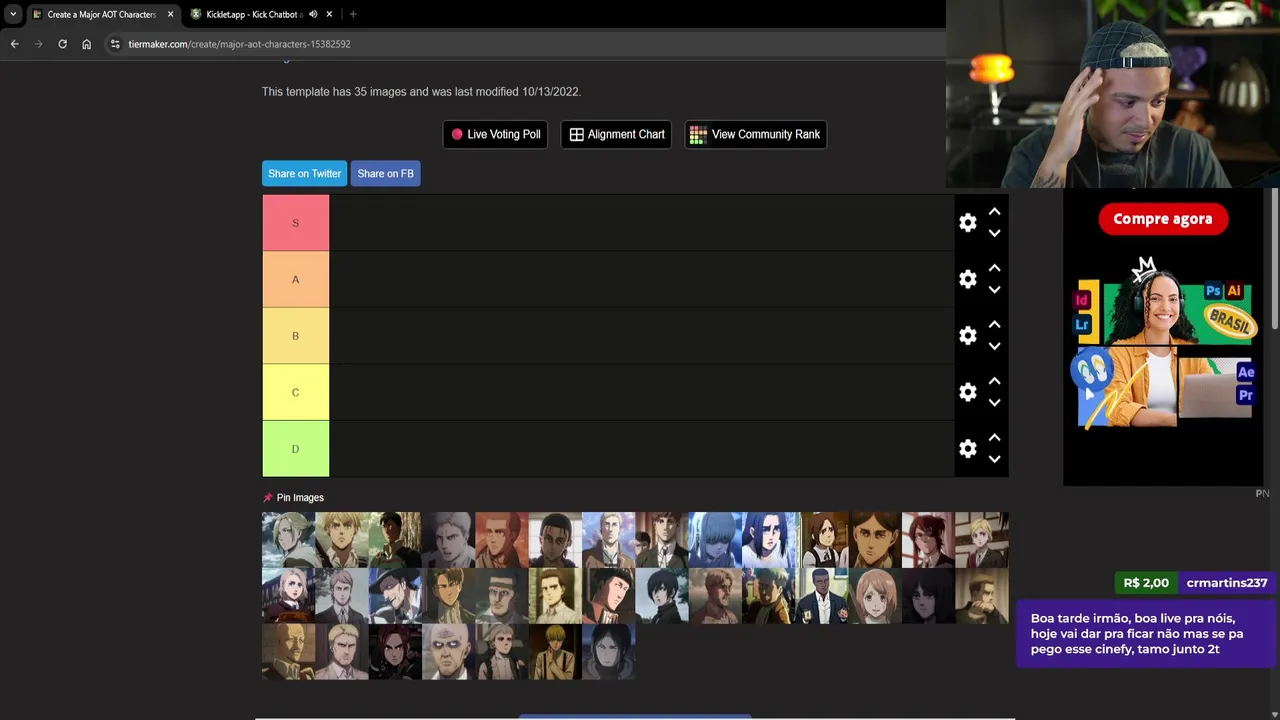This screenshot has width=1280, height=720.
Task: Click Share on Twitter button
Action: [x=304, y=173]
